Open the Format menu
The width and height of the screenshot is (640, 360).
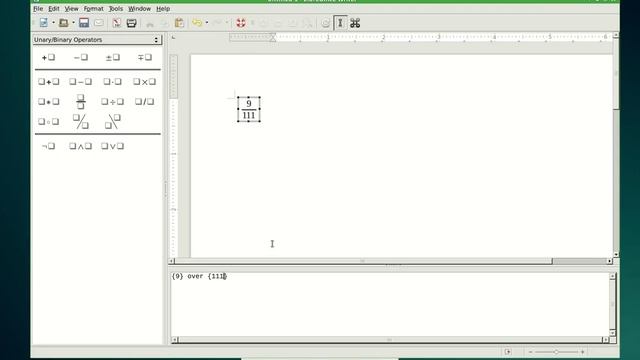(x=93, y=9)
